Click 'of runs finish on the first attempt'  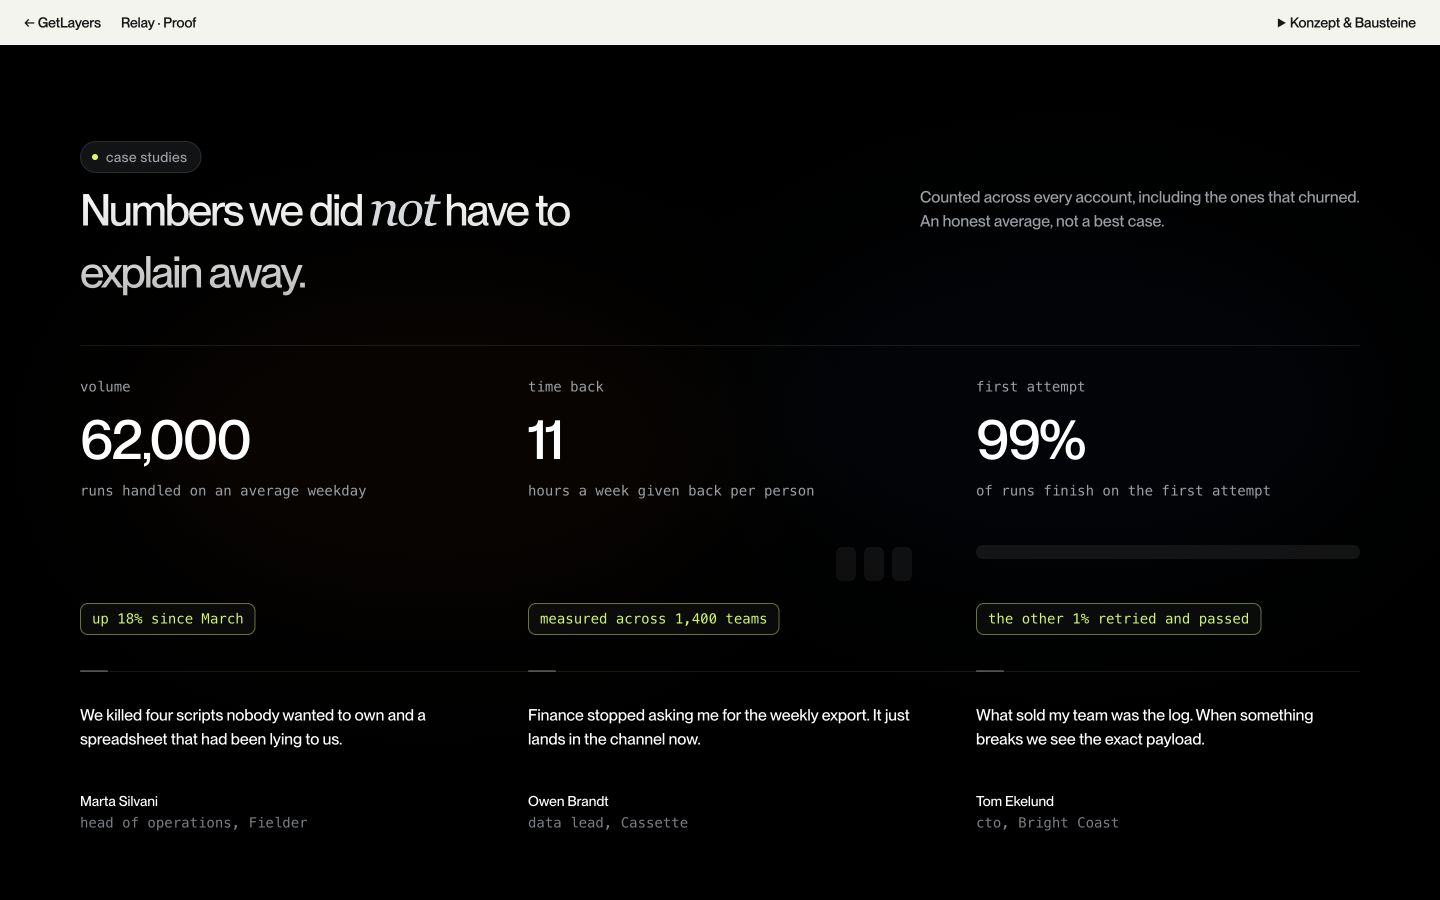1123,491
